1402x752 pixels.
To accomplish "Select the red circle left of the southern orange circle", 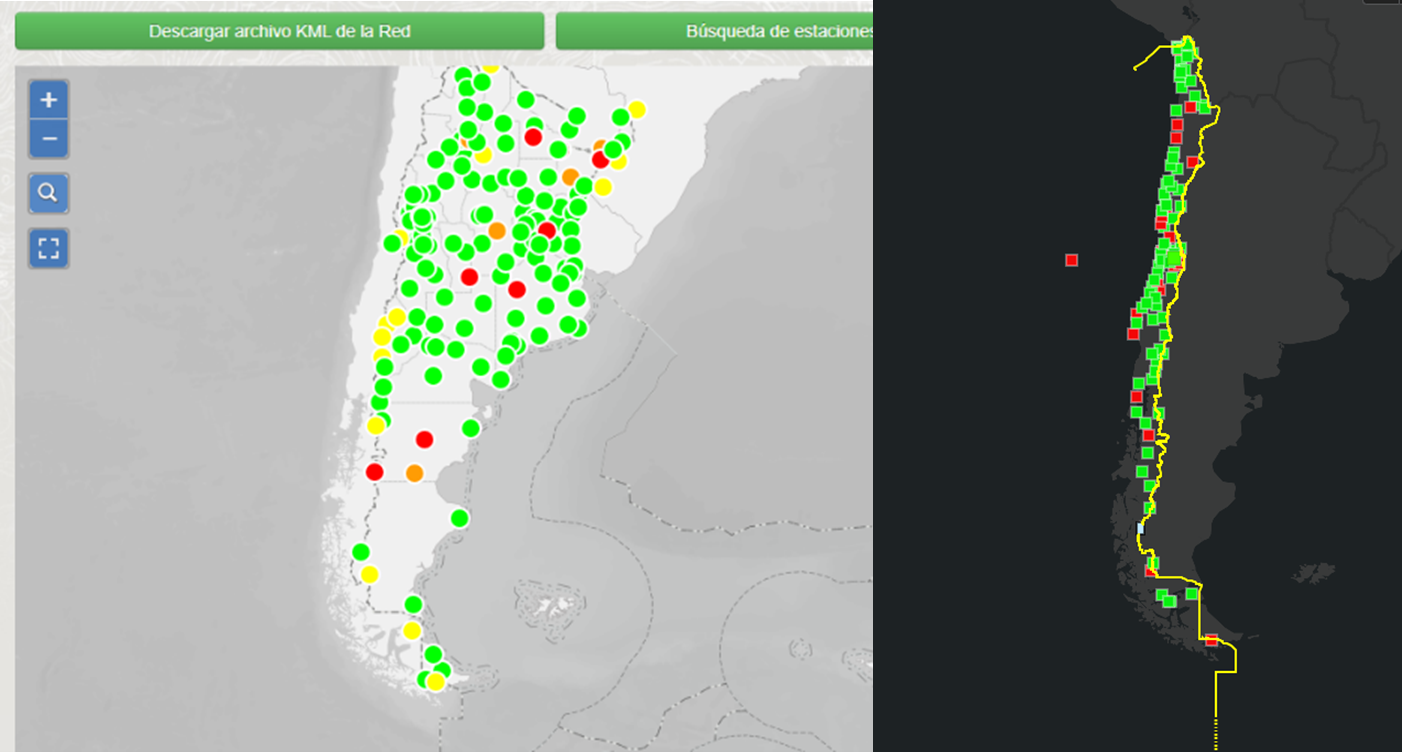I will [375, 472].
